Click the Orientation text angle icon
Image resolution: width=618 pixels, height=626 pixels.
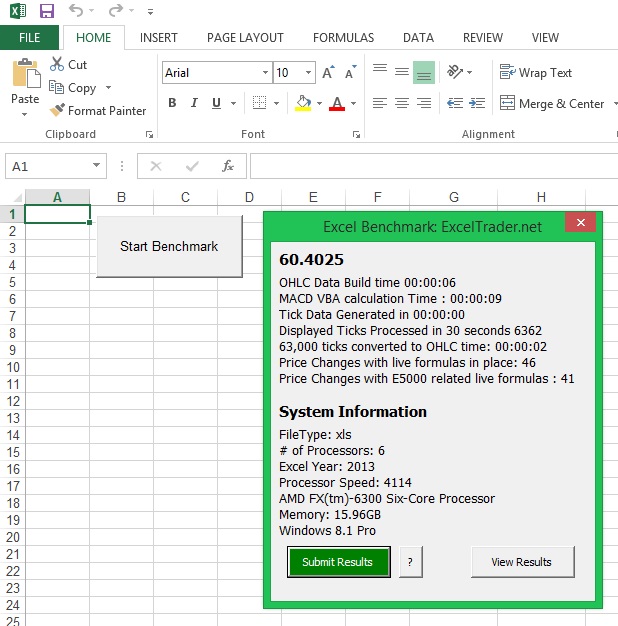point(455,72)
